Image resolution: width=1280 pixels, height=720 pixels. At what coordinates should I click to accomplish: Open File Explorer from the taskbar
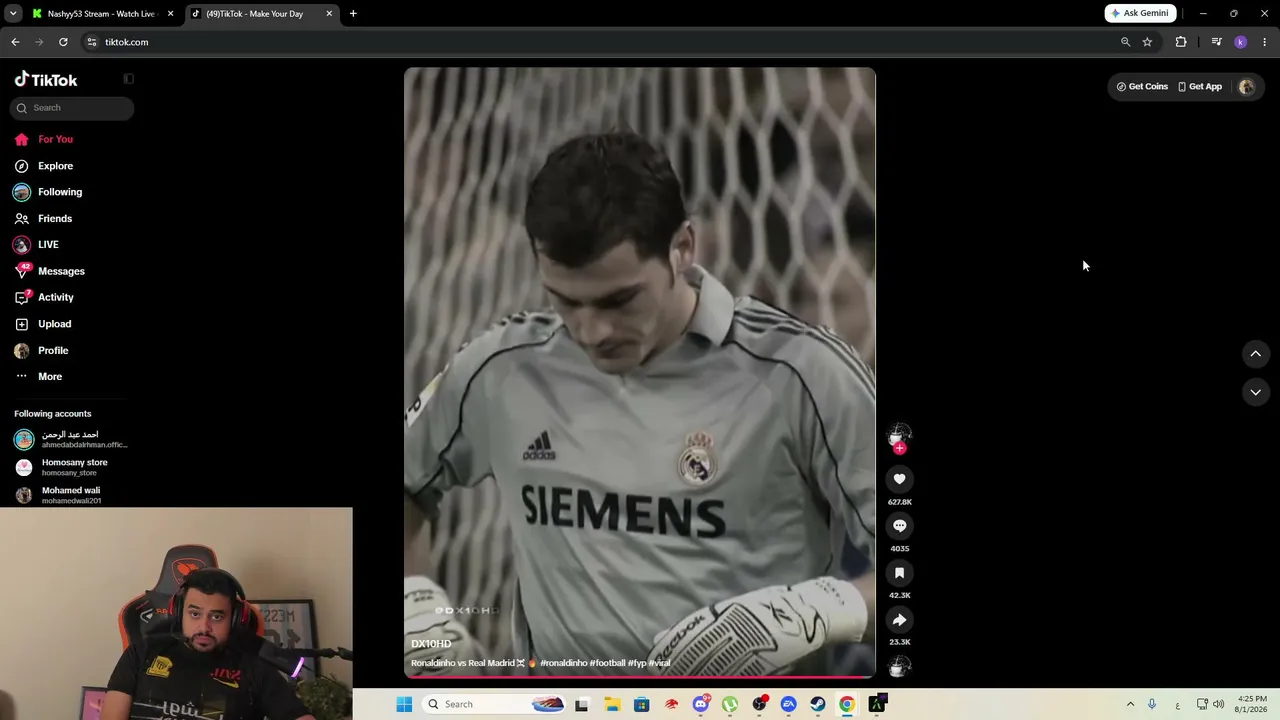612,704
